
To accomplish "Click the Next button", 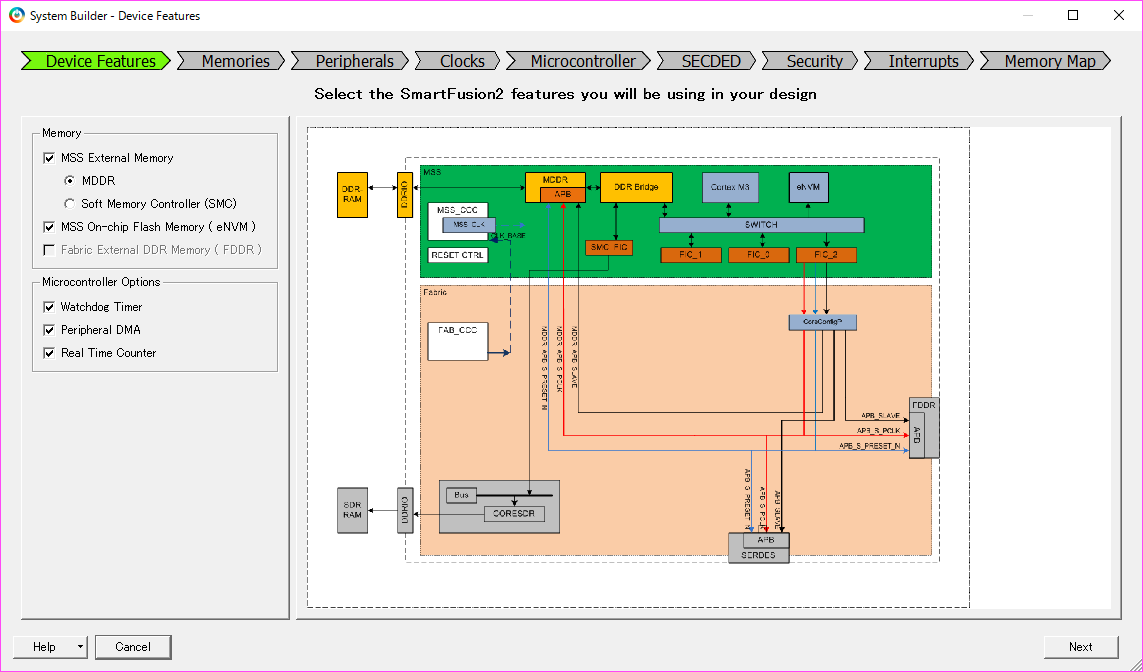I will tap(1080, 647).
